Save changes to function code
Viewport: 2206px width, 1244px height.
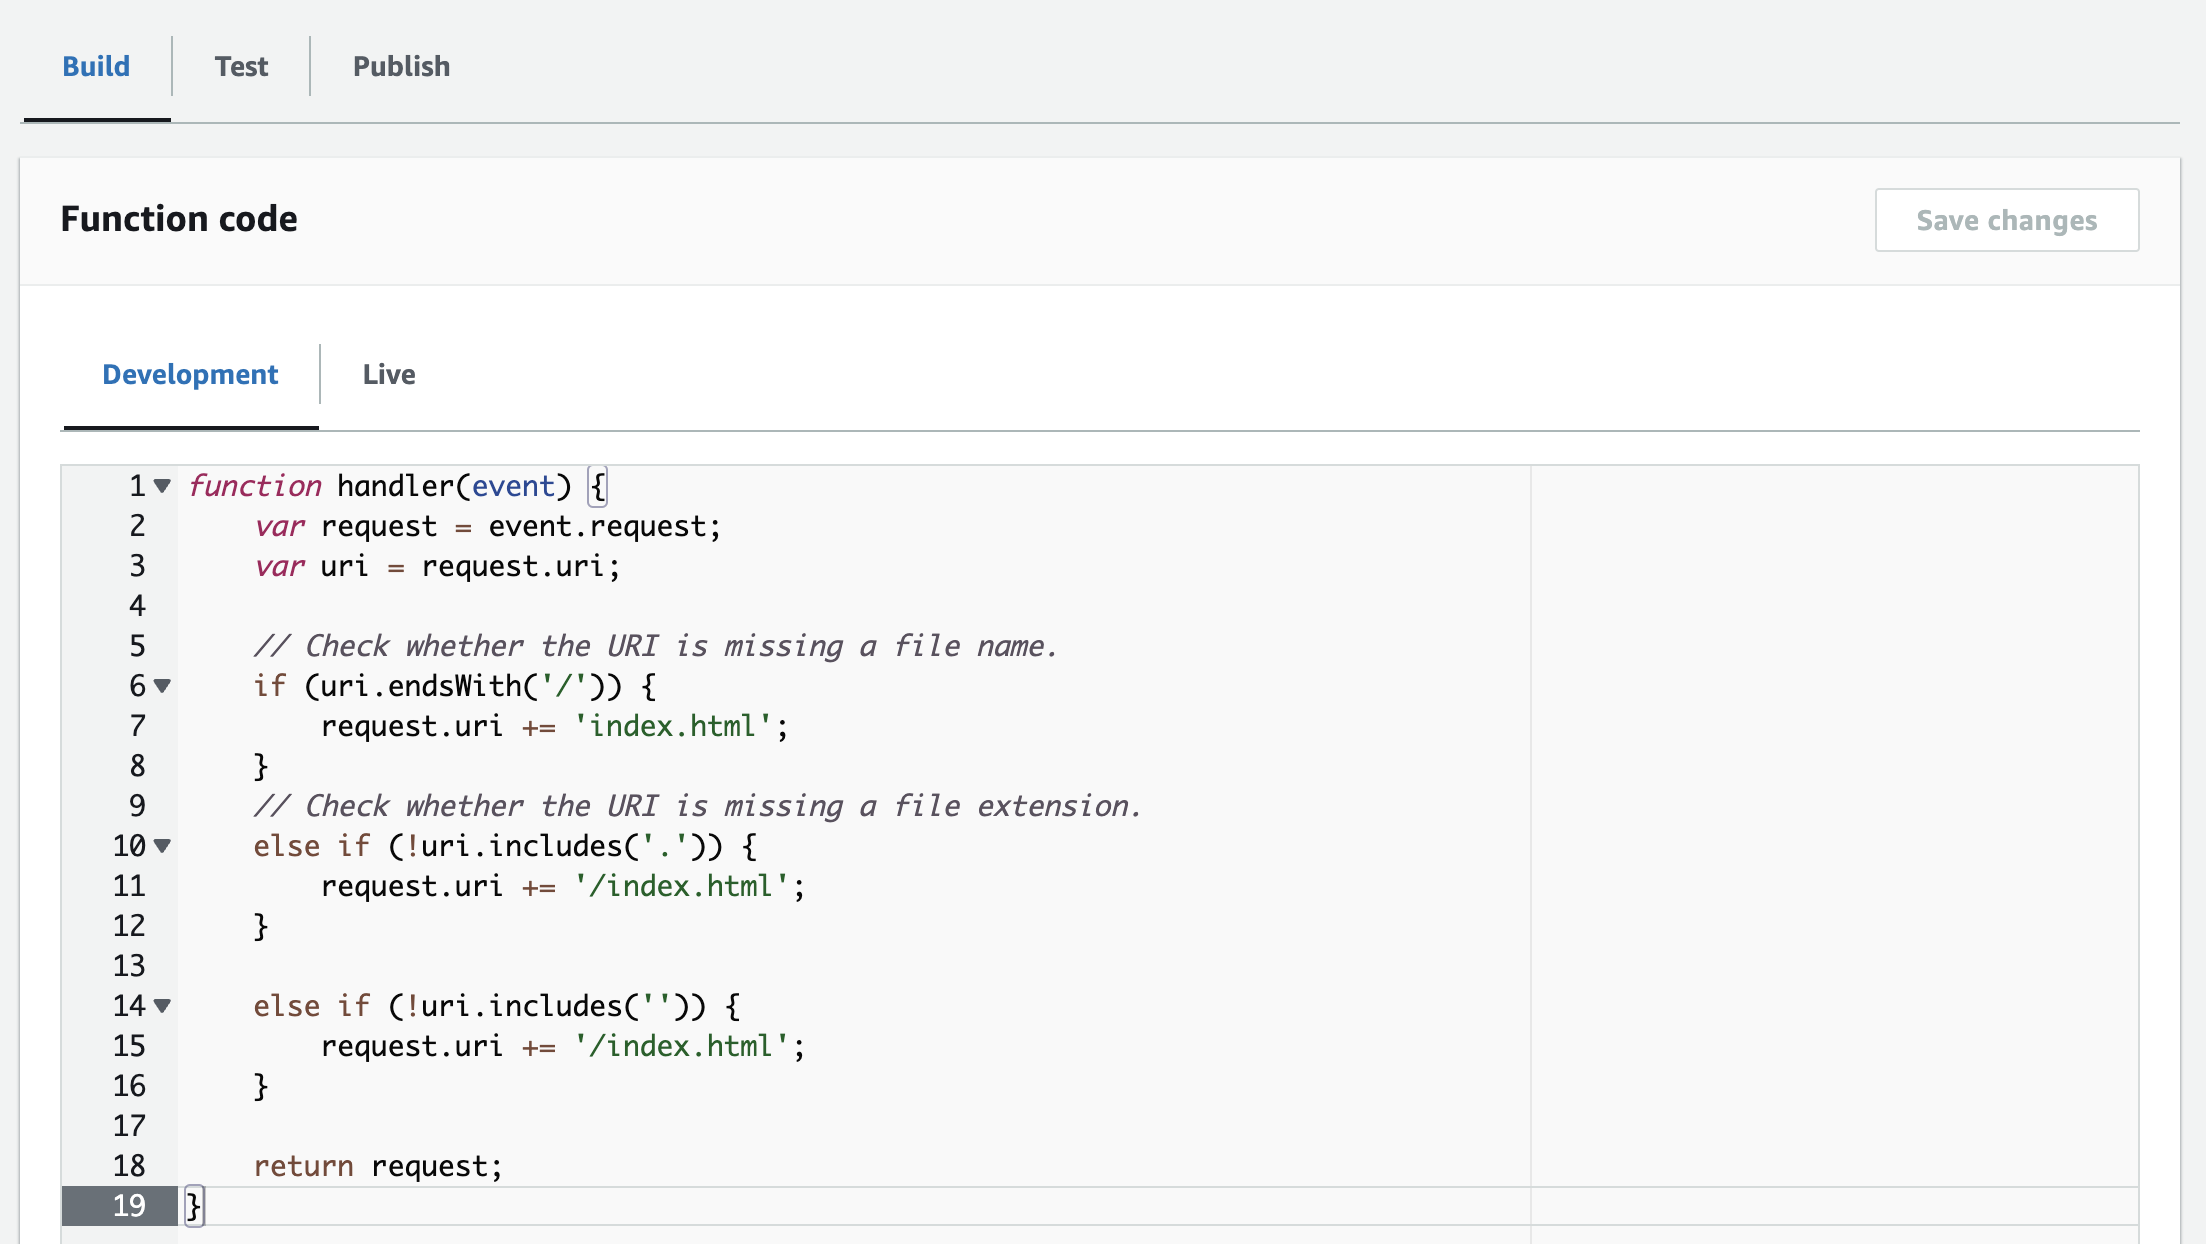coord(2009,220)
